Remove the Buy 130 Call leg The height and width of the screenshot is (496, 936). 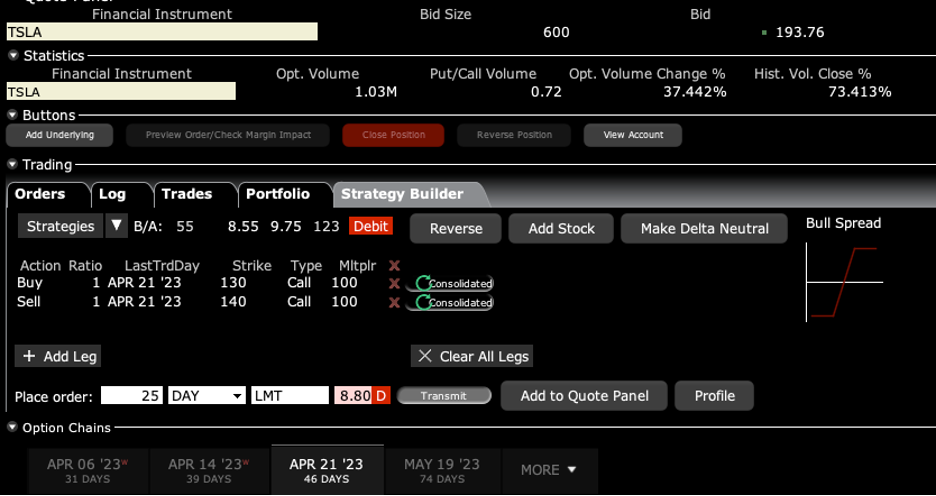click(394, 284)
